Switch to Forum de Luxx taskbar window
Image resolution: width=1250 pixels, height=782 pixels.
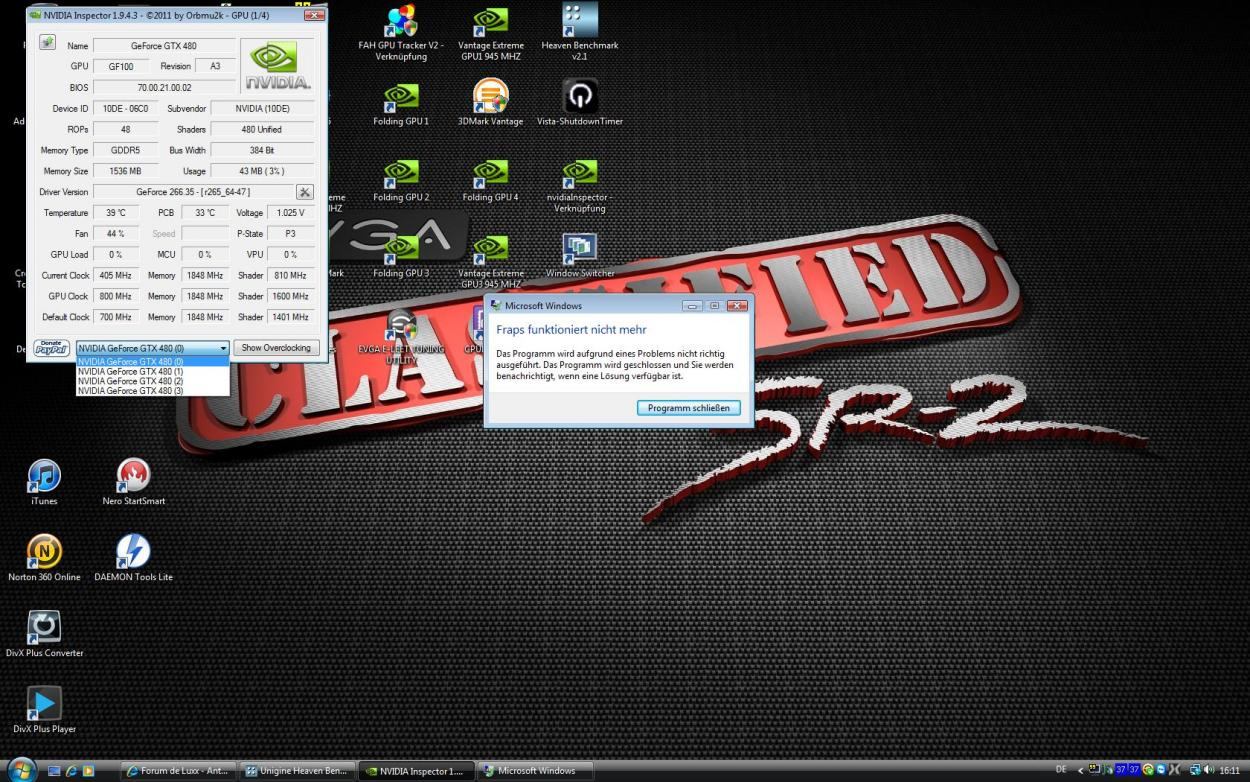[x=180, y=771]
